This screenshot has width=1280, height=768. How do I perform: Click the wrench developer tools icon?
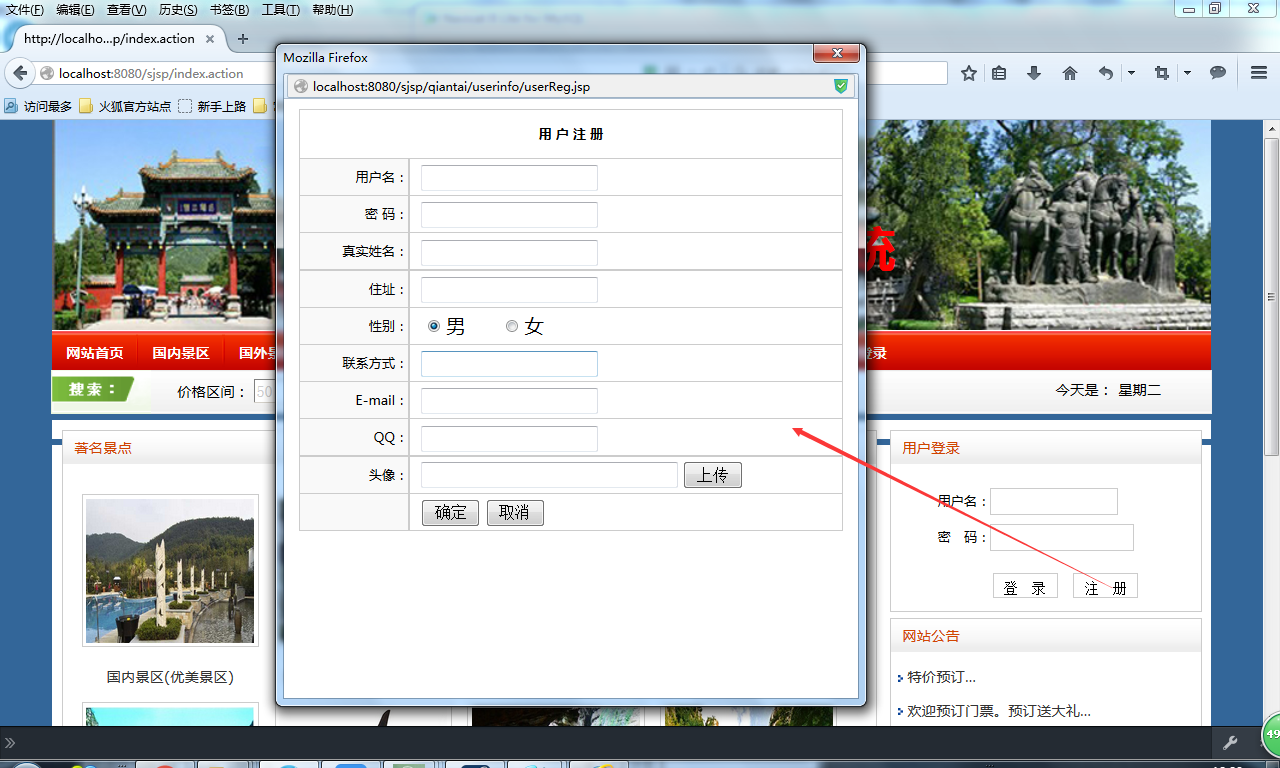coord(1231,742)
